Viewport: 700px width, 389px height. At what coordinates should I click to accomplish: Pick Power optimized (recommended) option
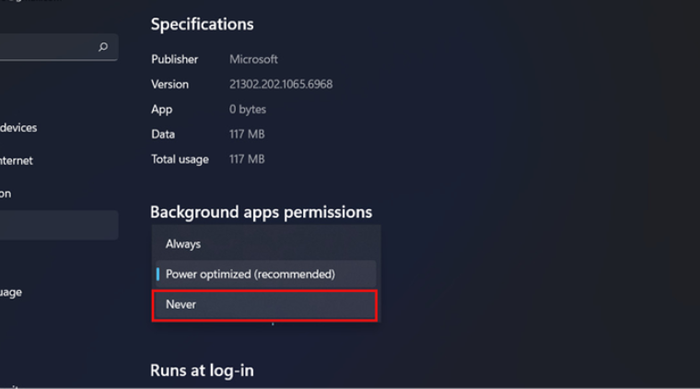[266, 274]
